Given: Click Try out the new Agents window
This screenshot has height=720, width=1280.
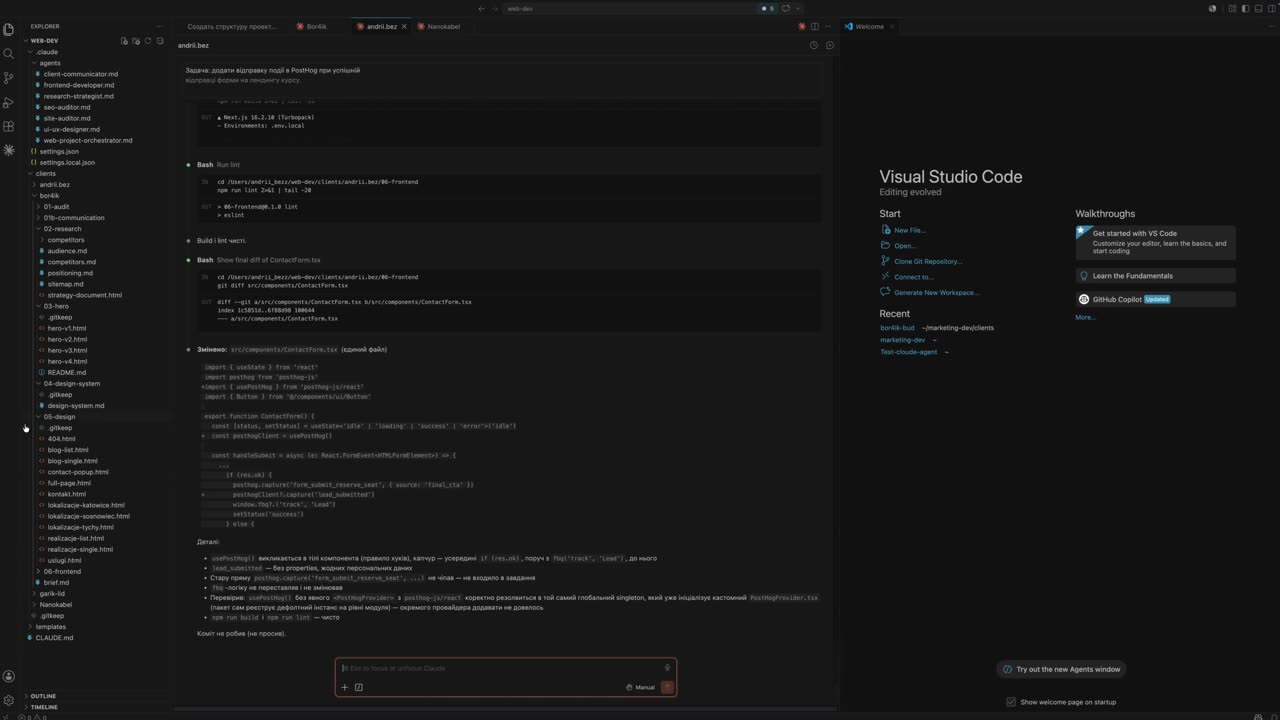Looking at the screenshot, I should tap(1063, 669).
